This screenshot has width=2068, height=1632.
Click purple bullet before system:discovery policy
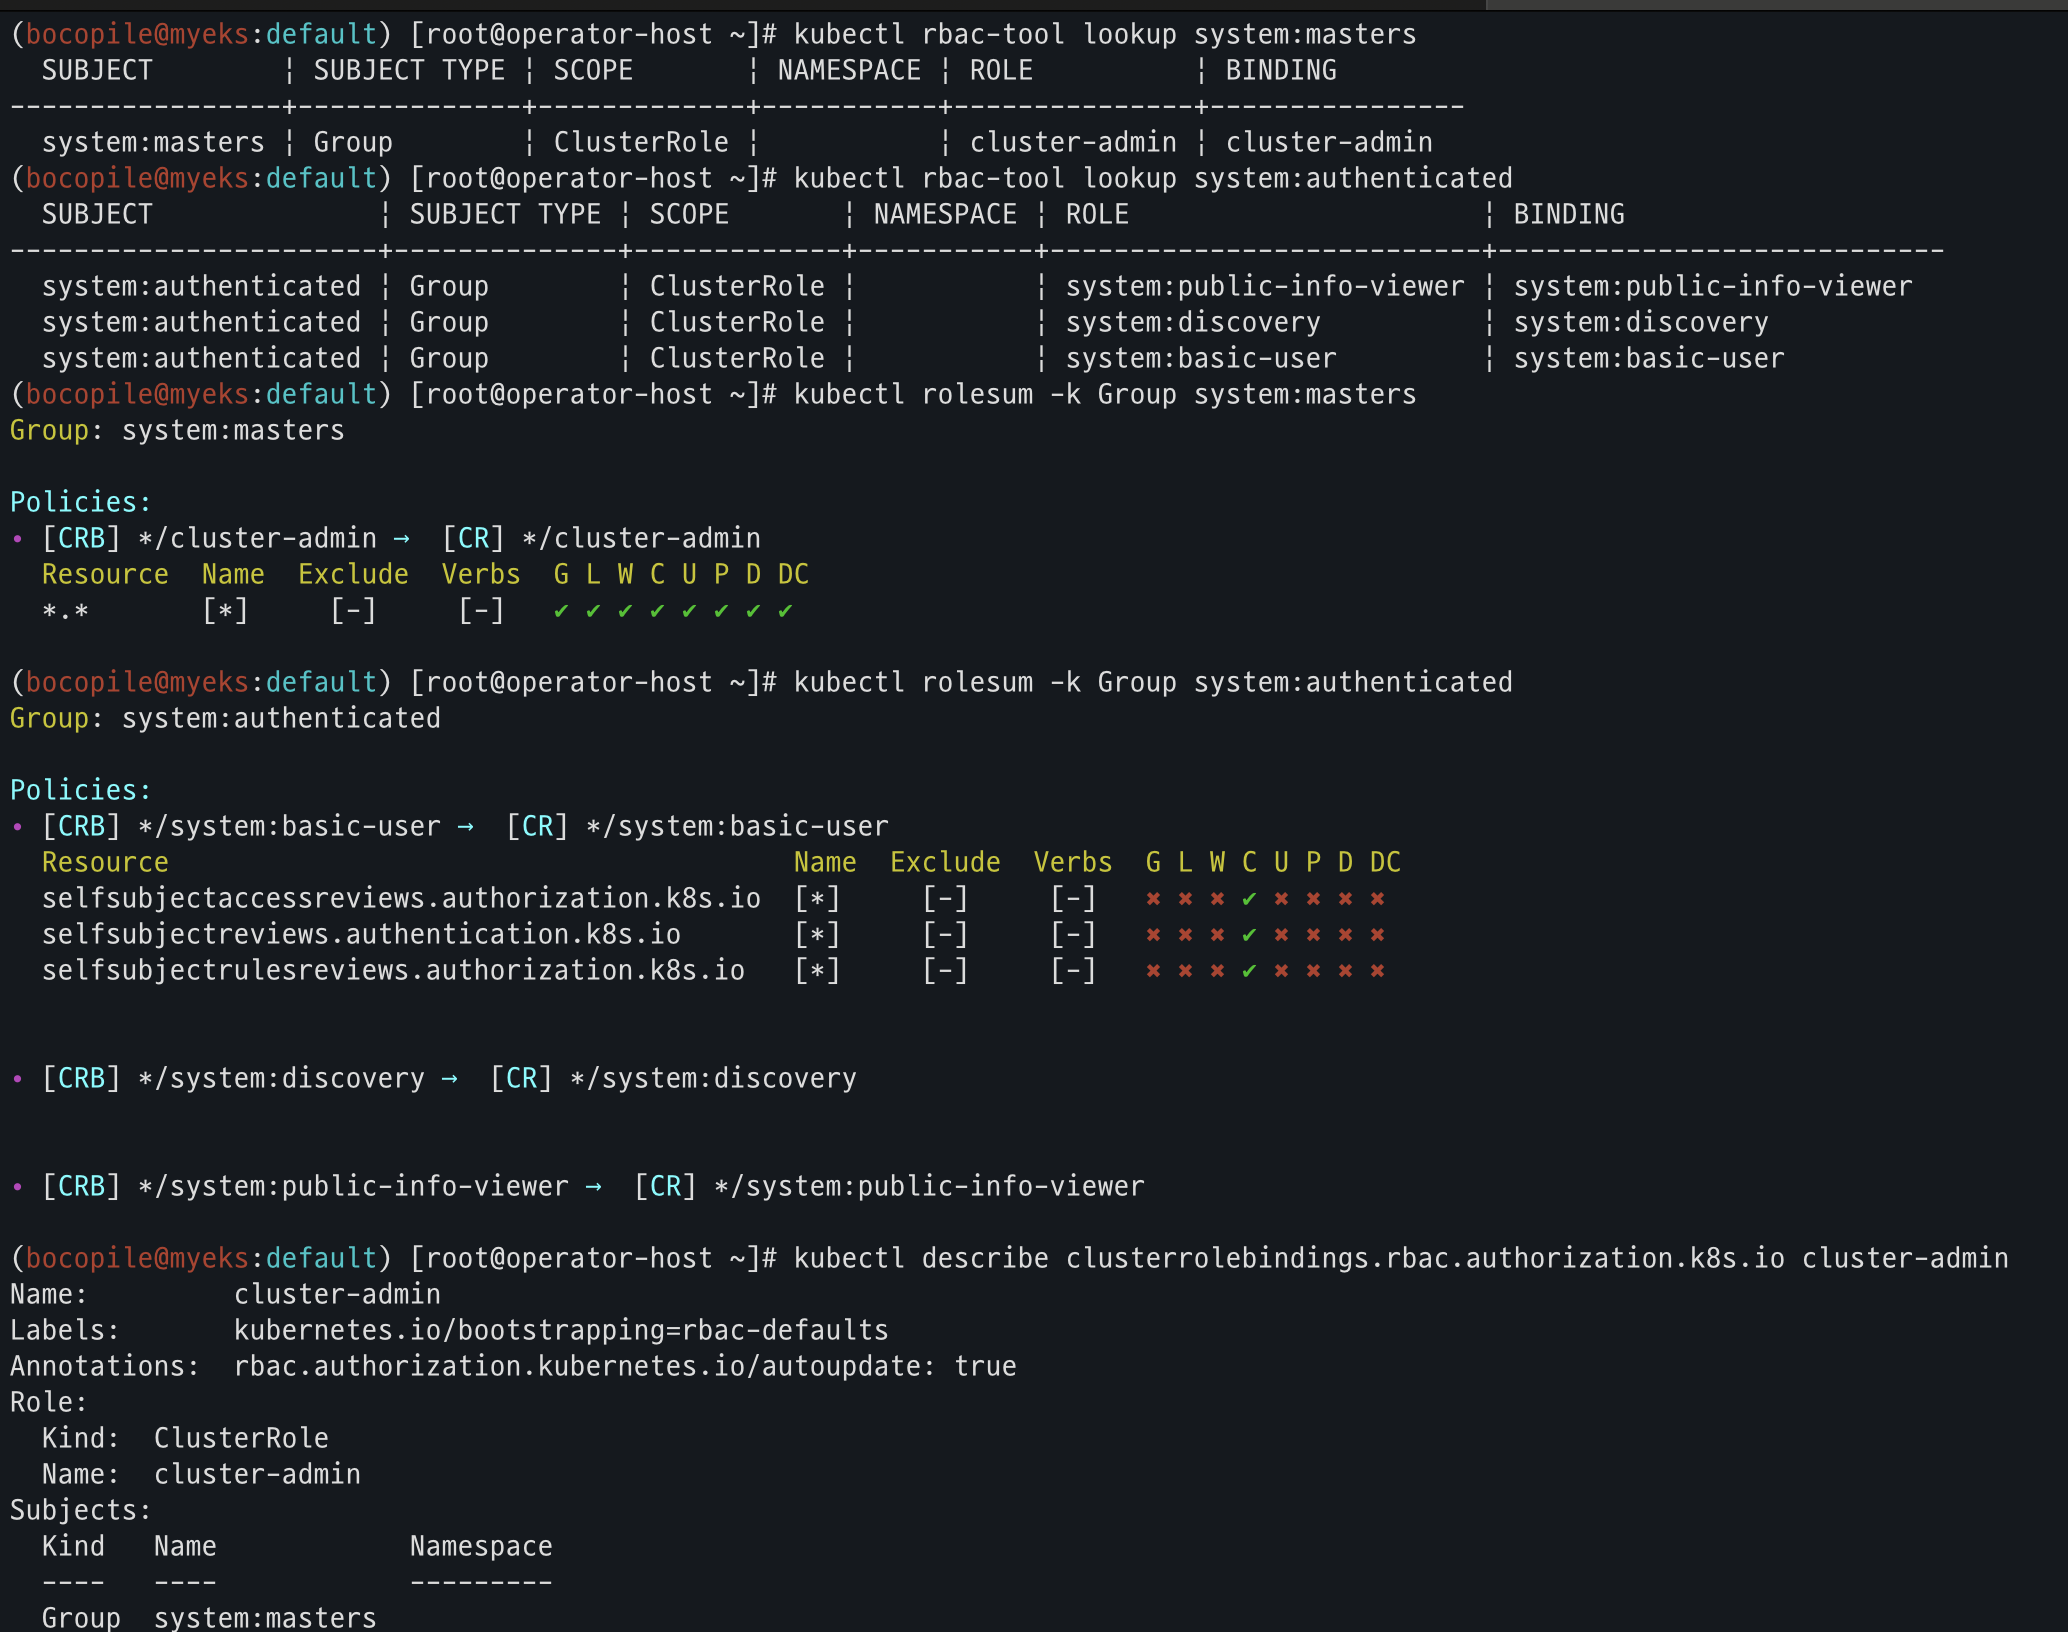17,1079
